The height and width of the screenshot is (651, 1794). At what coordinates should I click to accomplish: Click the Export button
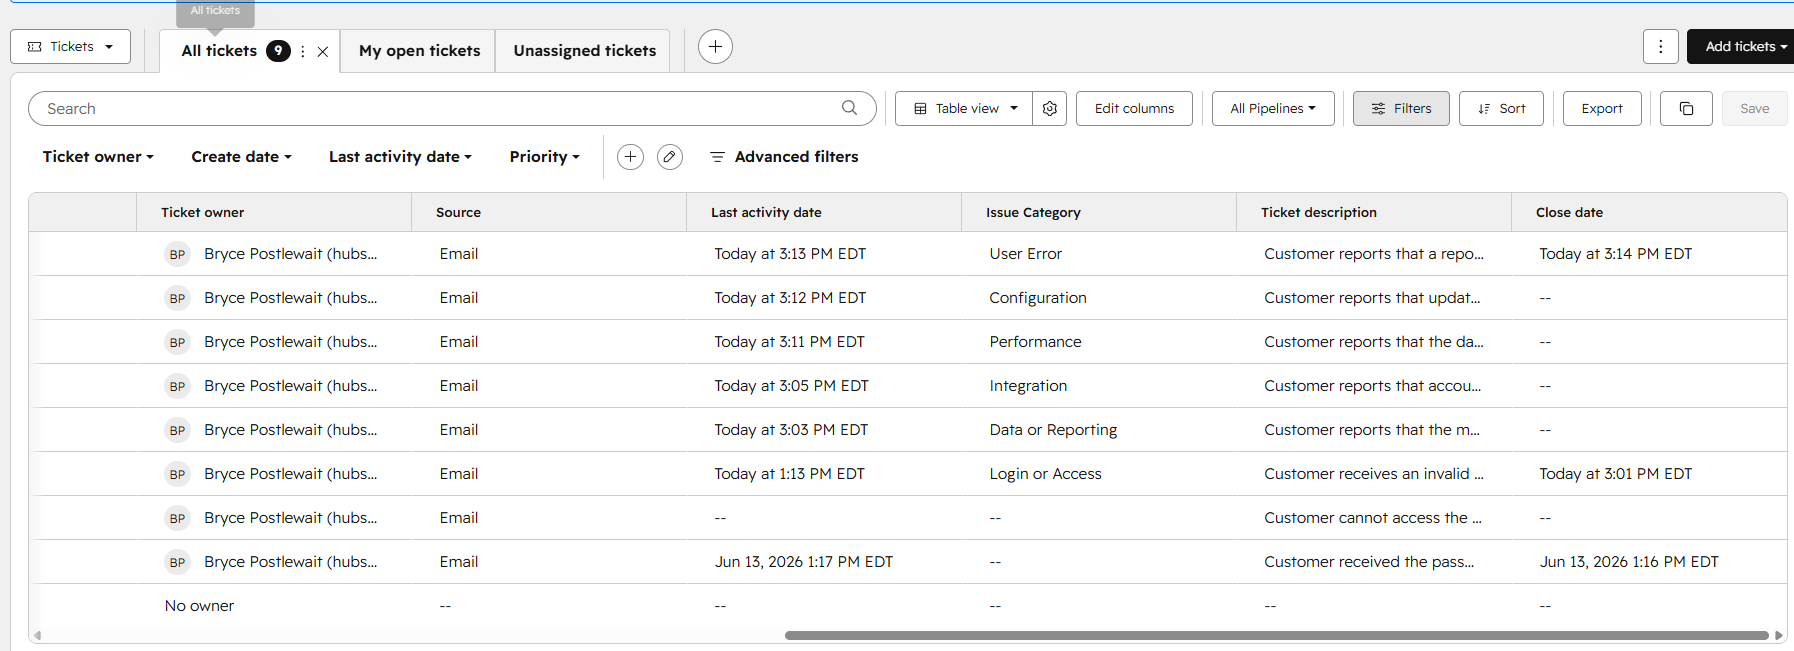coord(1602,108)
